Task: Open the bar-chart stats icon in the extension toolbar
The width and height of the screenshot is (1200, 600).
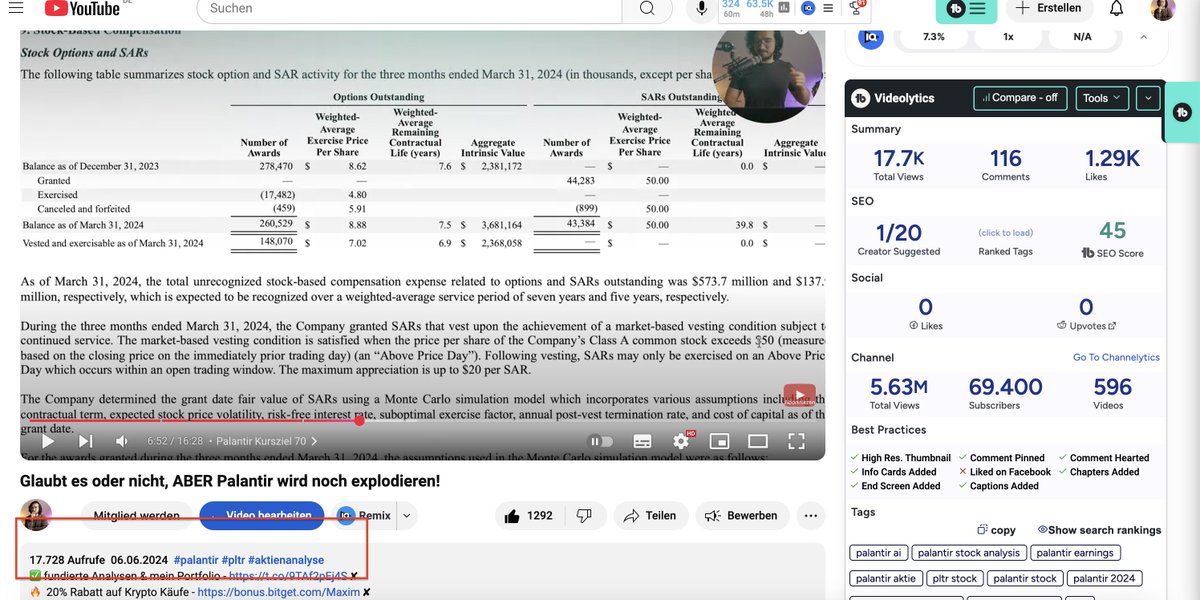Action: (785, 8)
